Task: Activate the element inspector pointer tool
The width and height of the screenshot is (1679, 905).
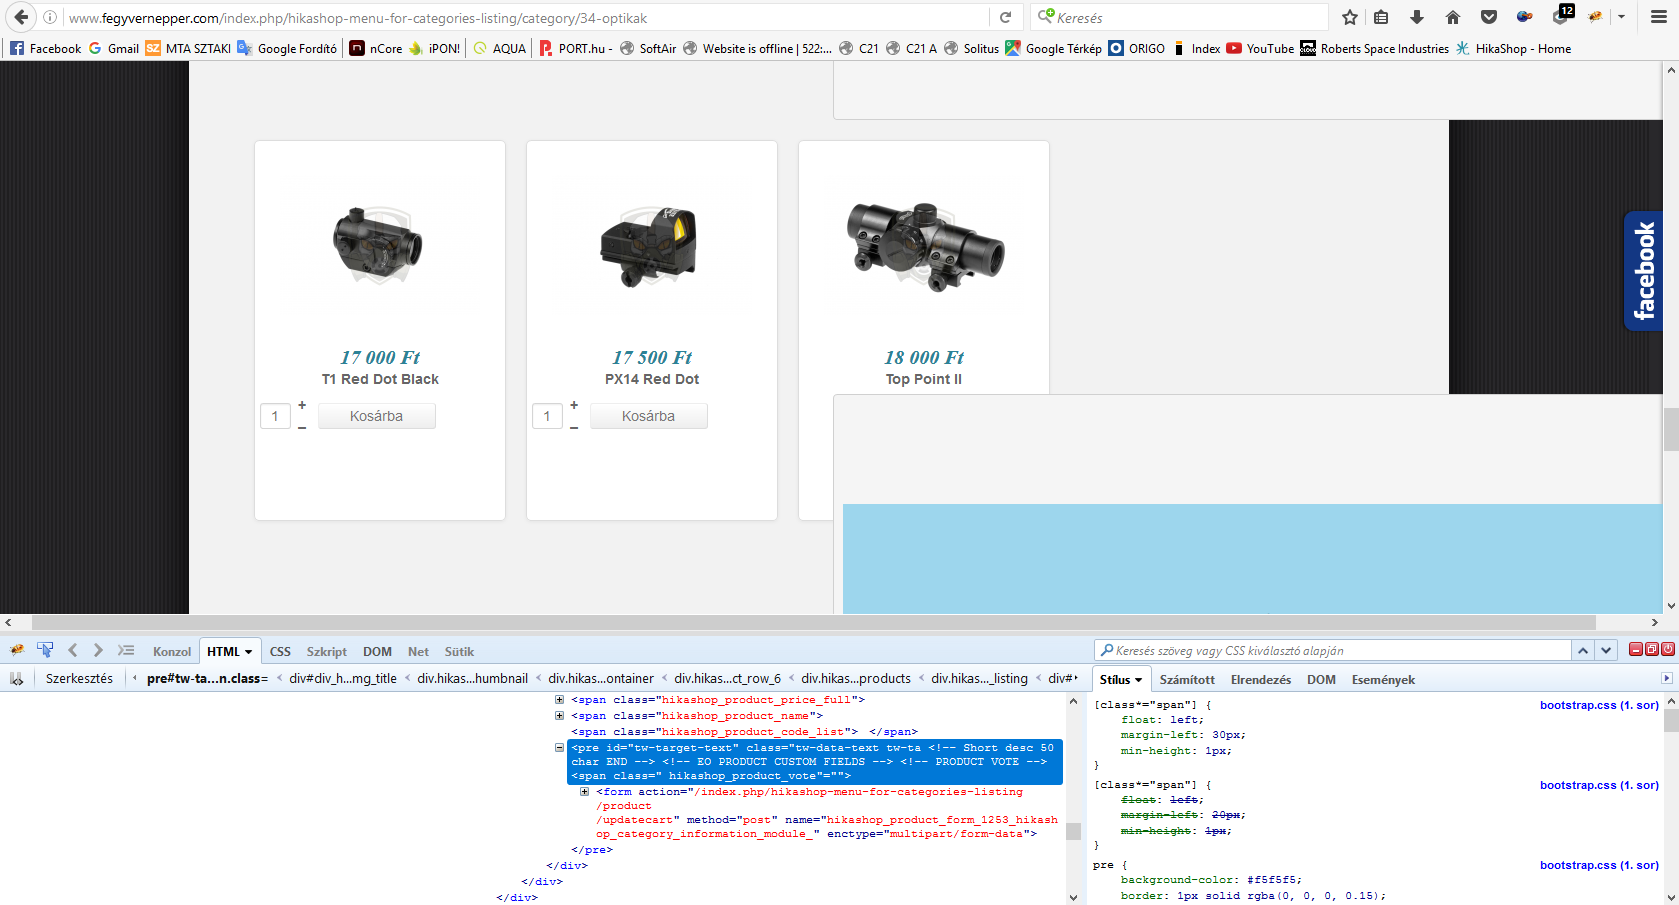Action: (x=45, y=650)
